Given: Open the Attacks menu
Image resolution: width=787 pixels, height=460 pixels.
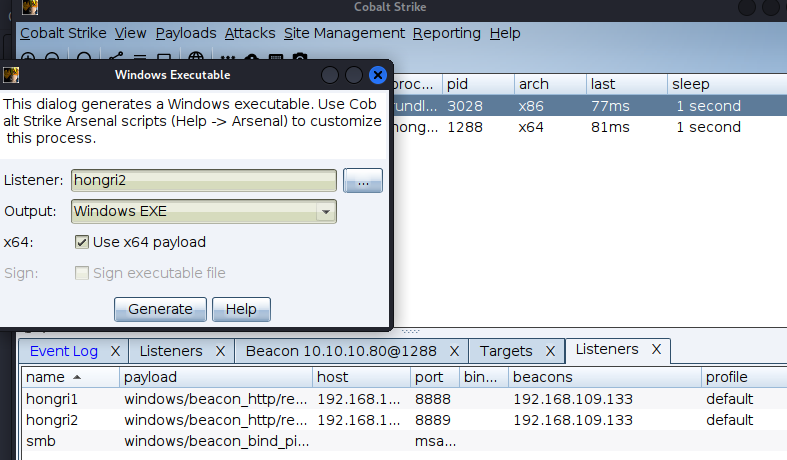Looking at the screenshot, I should coord(250,33).
